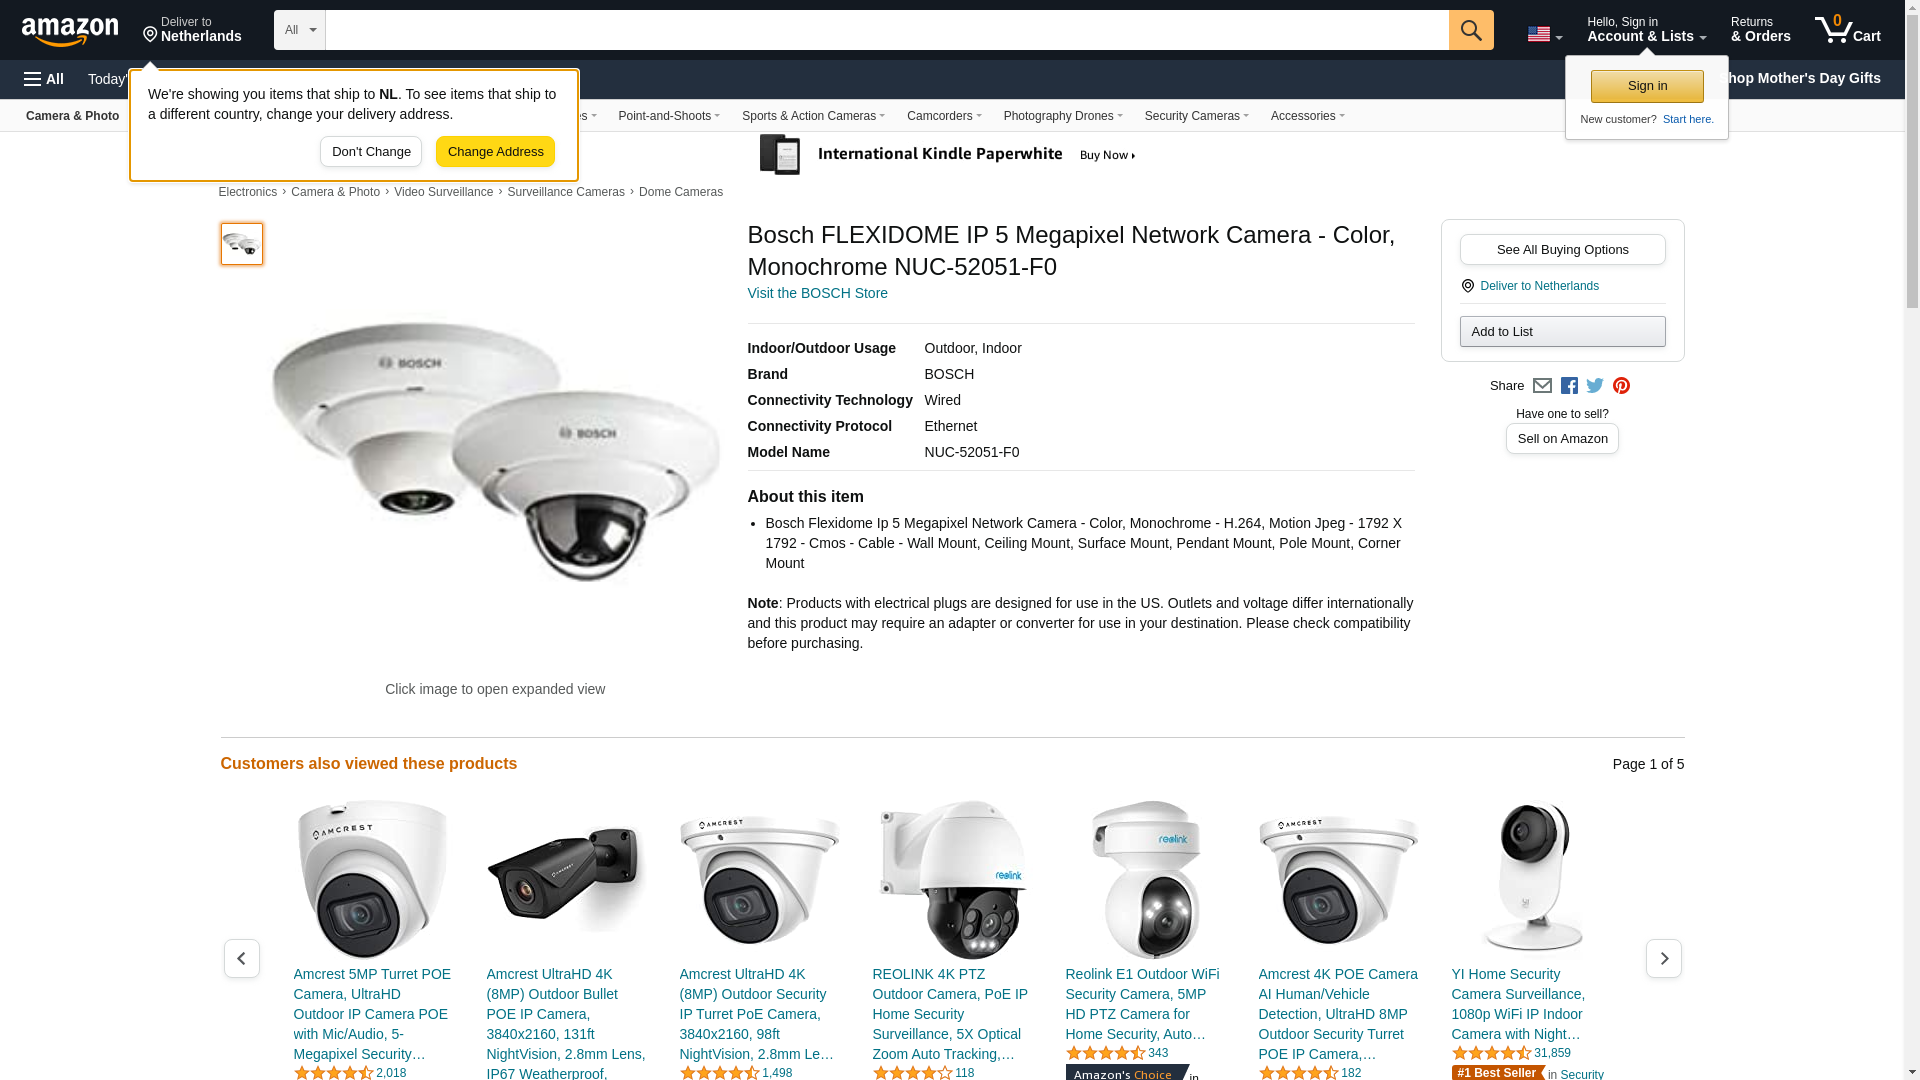The image size is (1920, 1080).
Task: Open the cart icon
Action: (x=1848, y=29)
